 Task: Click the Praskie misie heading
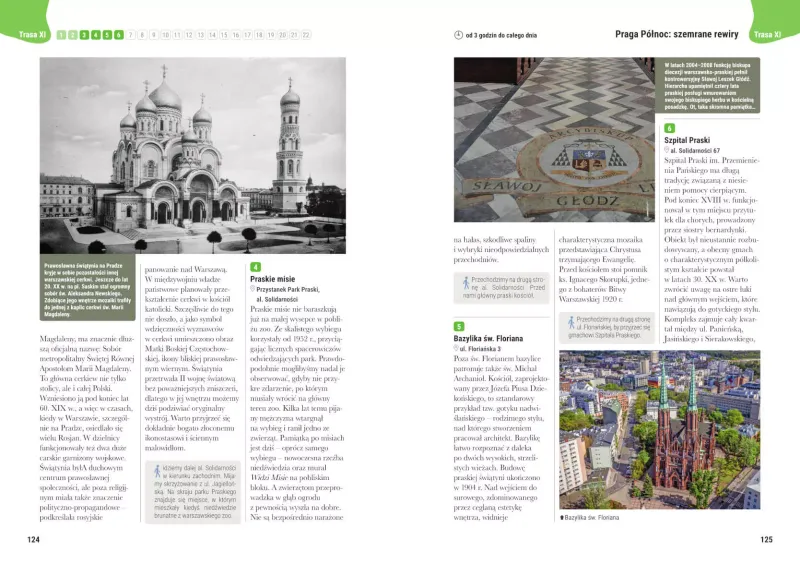(272, 279)
